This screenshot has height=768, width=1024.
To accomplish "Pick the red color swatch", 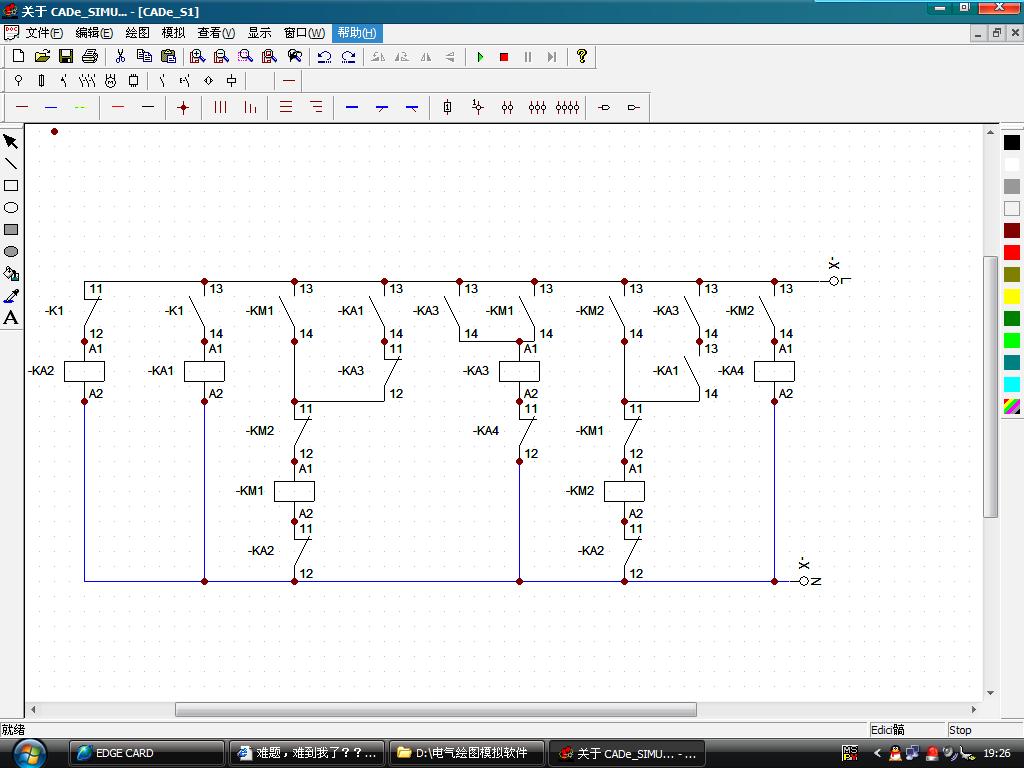I will [x=1012, y=253].
